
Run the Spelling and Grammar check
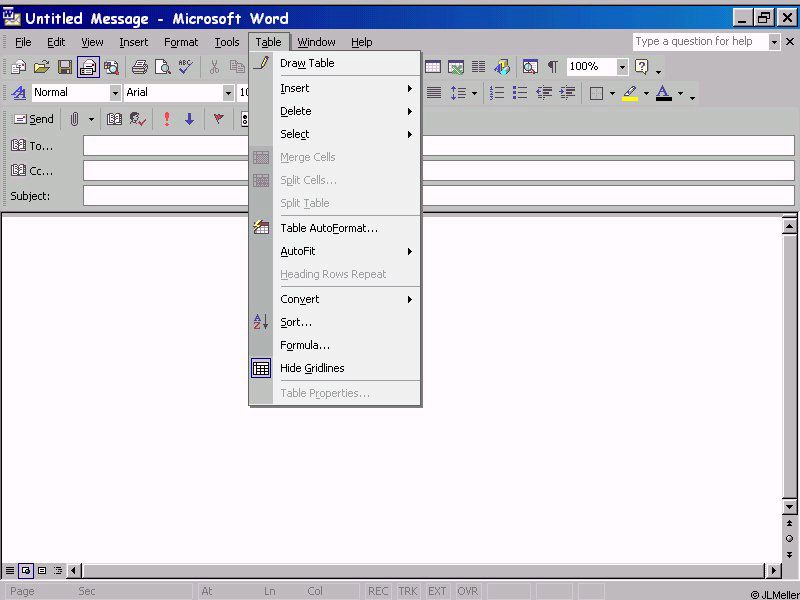[185, 67]
